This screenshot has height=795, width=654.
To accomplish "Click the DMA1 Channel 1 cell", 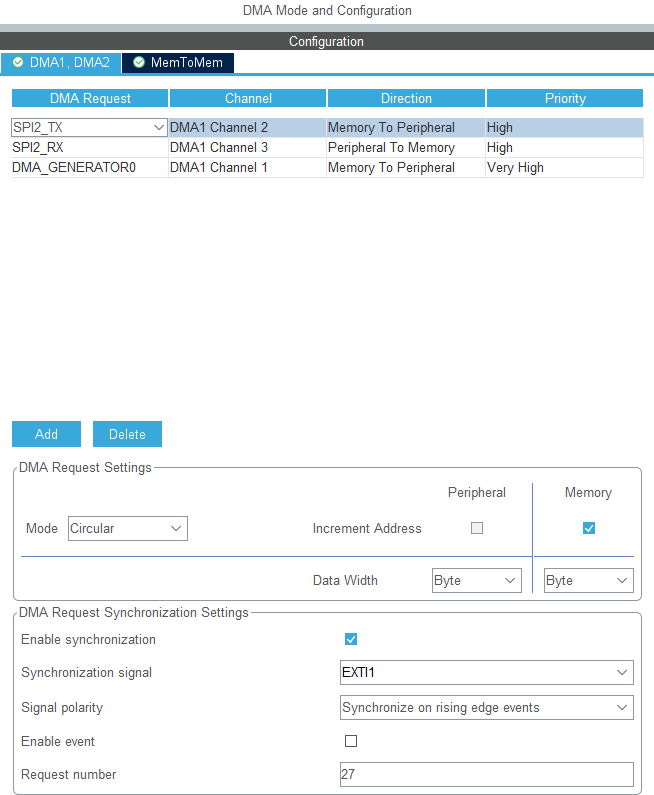I will (x=247, y=168).
